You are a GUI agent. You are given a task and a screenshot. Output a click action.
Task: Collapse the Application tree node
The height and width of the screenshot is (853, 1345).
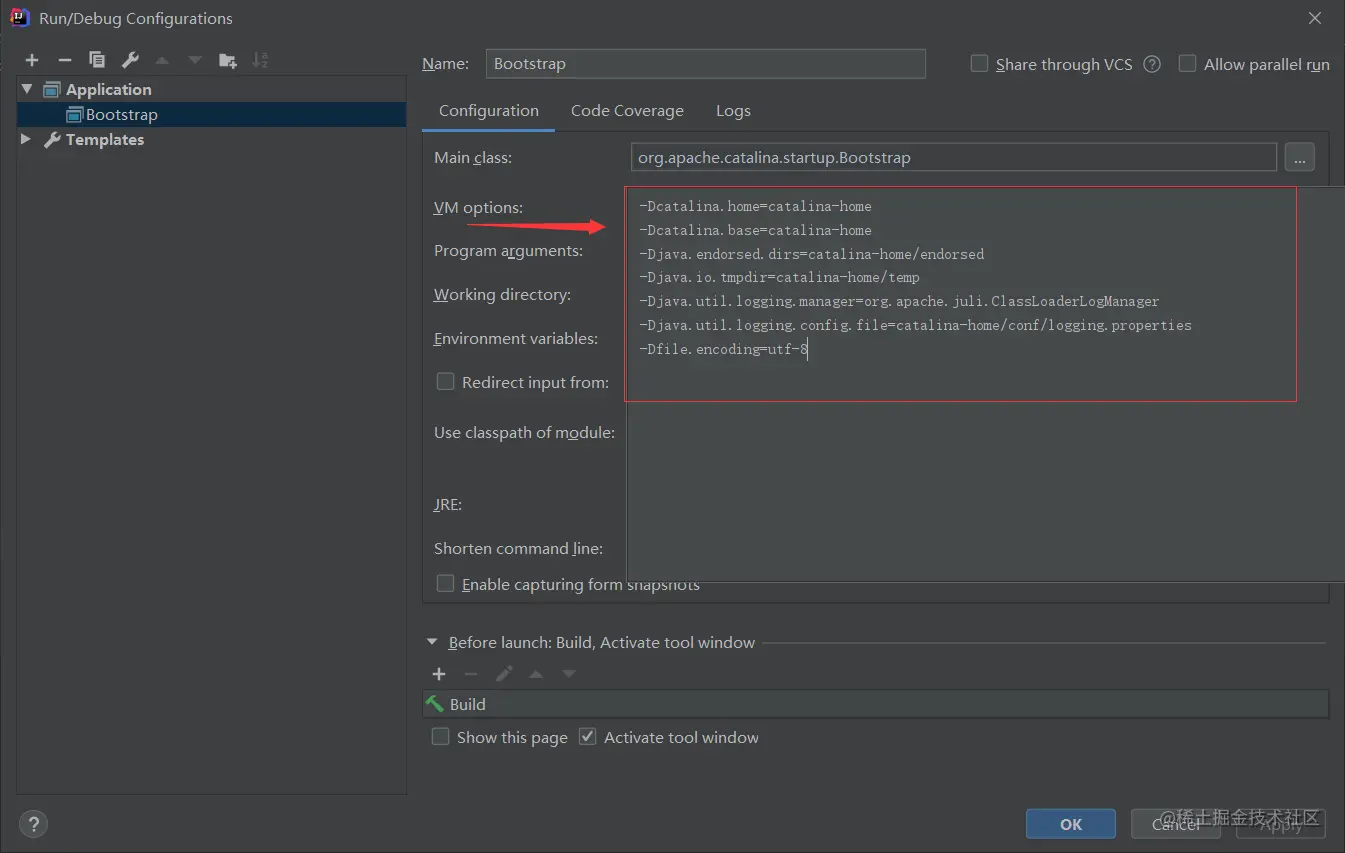coord(27,89)
